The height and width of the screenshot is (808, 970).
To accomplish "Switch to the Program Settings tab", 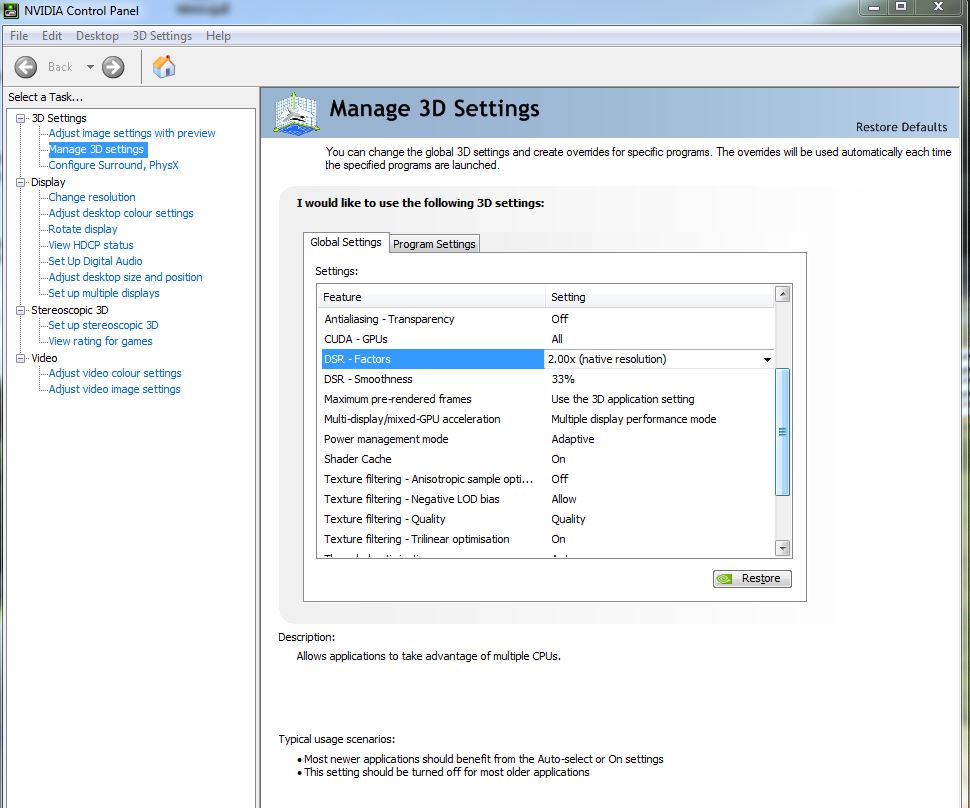I will click(x=434, y=244).
